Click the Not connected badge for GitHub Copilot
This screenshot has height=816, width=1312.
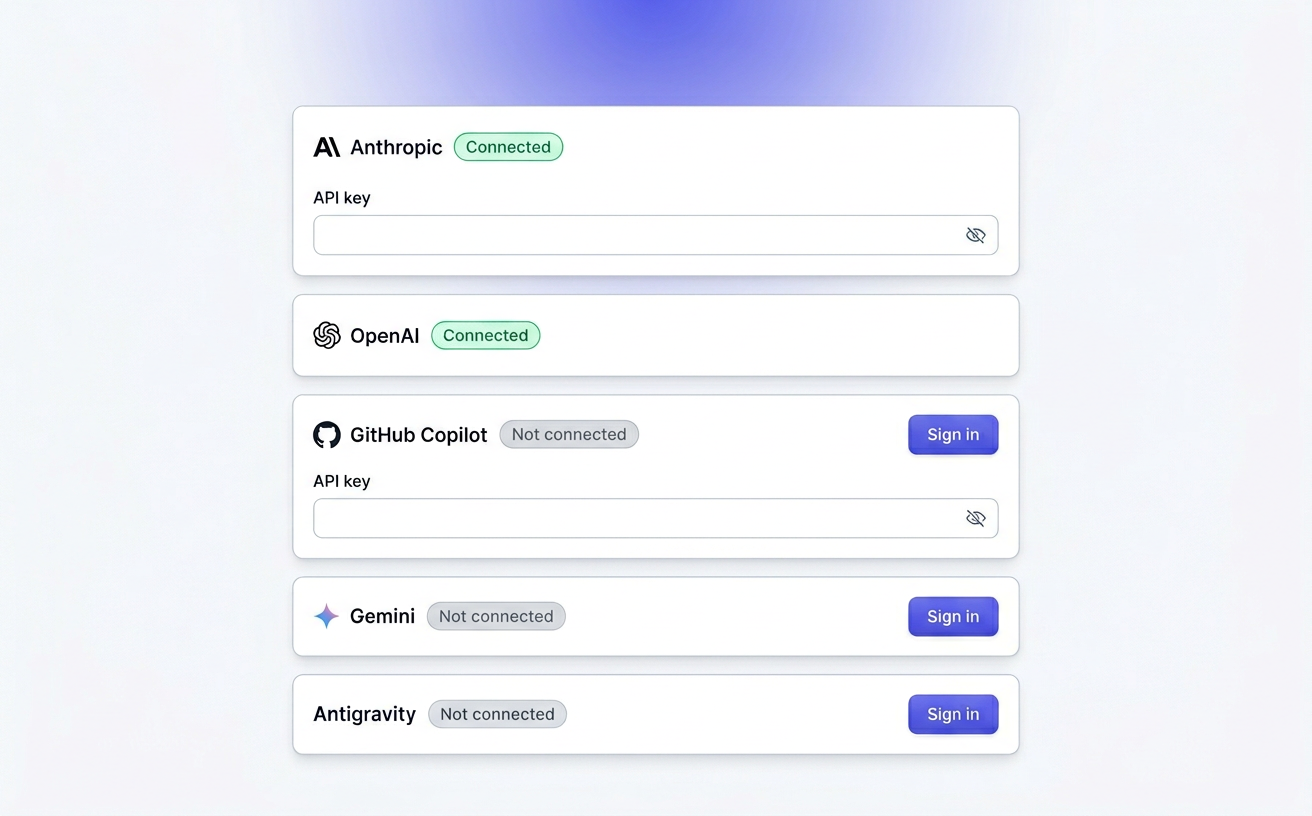[x=568, y=434]
